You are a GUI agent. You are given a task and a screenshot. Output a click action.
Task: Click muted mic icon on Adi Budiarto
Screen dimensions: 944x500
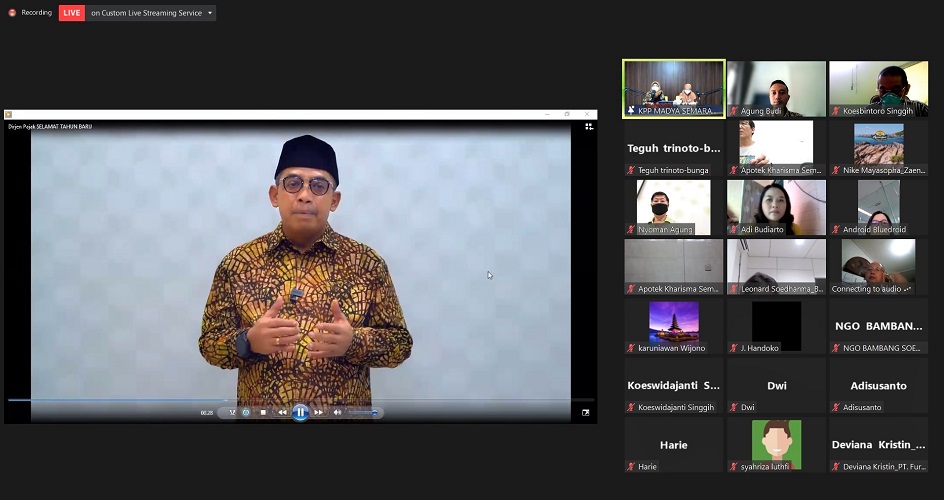pos(734,230)
